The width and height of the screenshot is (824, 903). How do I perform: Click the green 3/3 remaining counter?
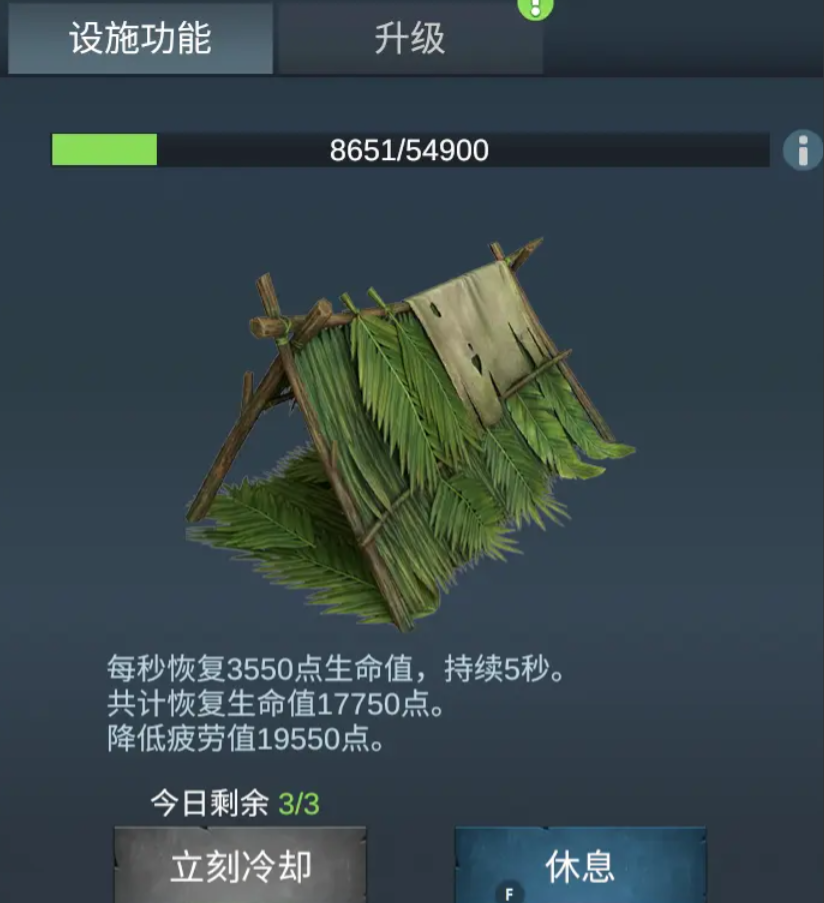[x=299, y=804]
